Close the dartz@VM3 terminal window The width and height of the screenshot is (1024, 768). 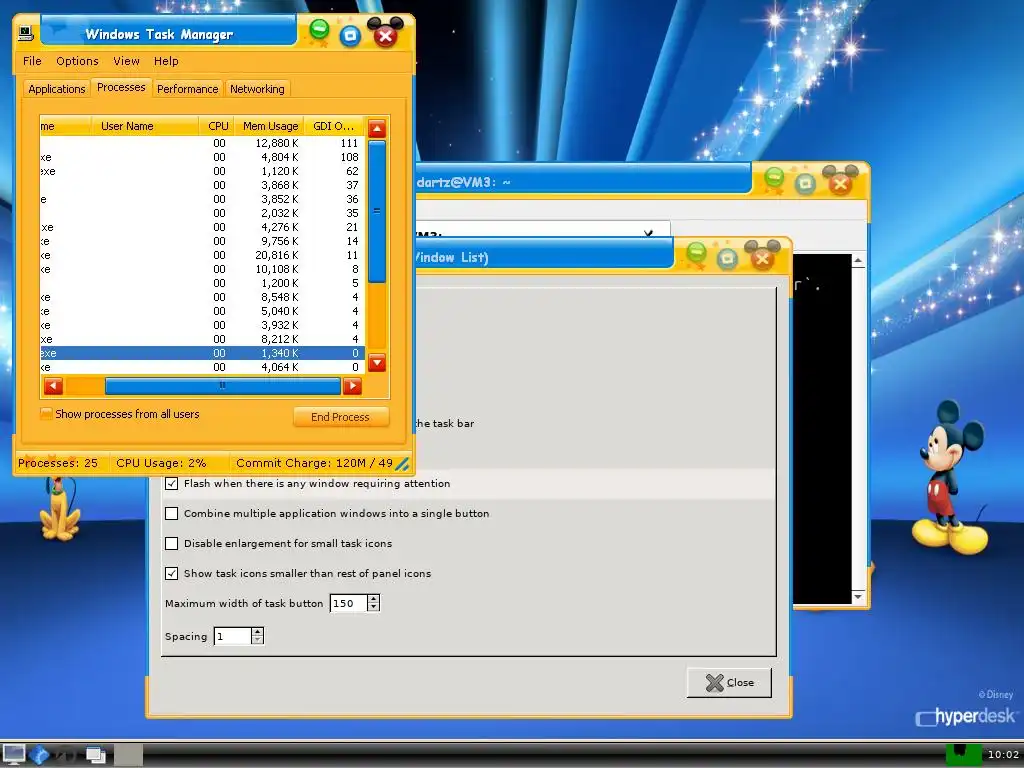pos(840,182)
